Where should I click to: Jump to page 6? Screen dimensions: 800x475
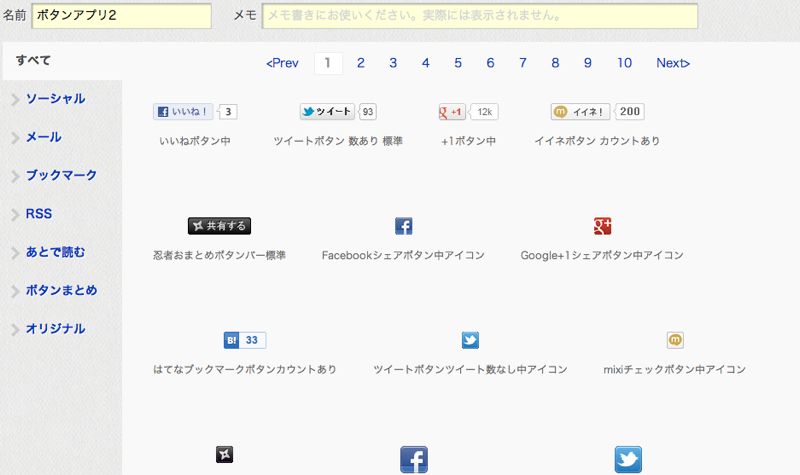(490, 63)
